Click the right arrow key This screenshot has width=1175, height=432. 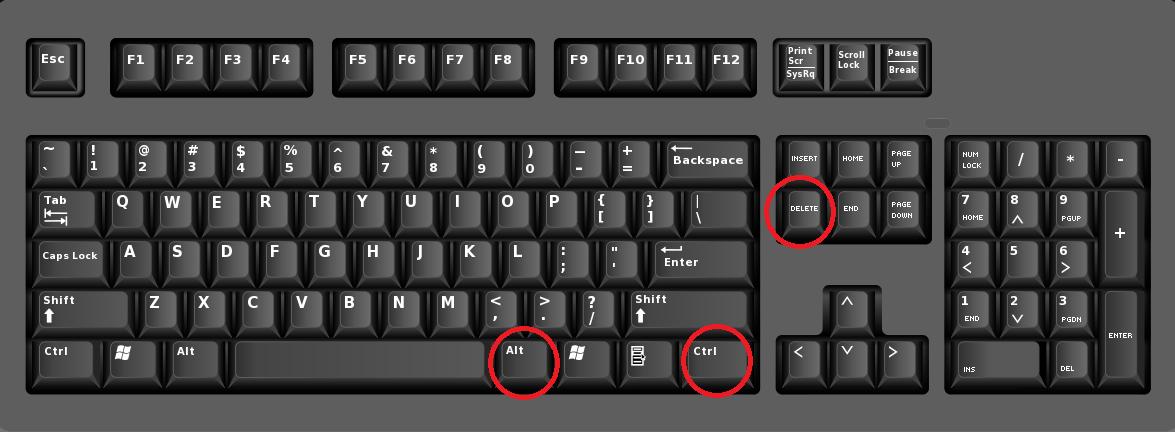[x=900, y=358]
